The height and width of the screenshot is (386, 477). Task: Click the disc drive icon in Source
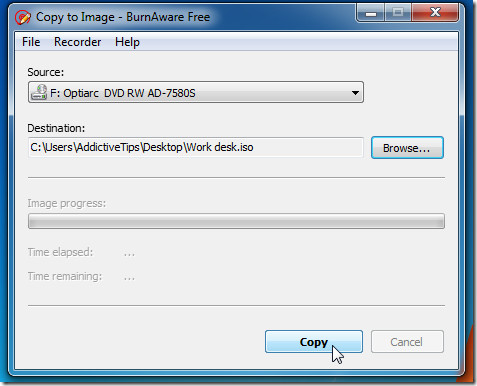coord(39,92)
